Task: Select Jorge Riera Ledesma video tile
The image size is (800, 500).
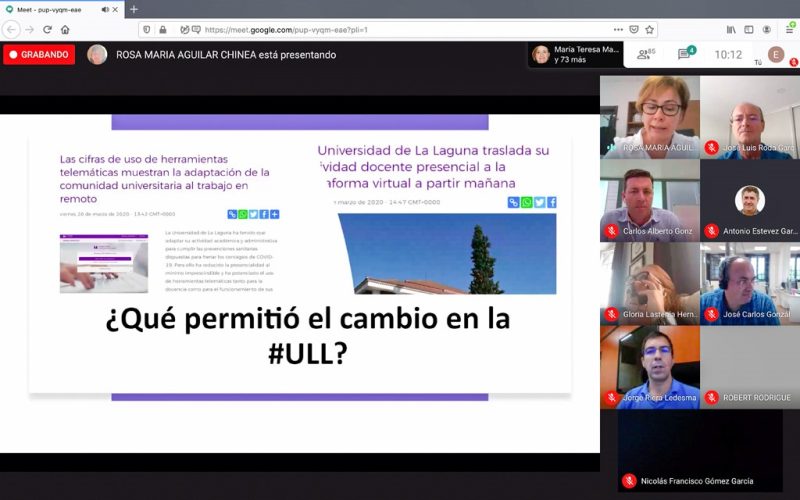Action: (x=650, y=367)
